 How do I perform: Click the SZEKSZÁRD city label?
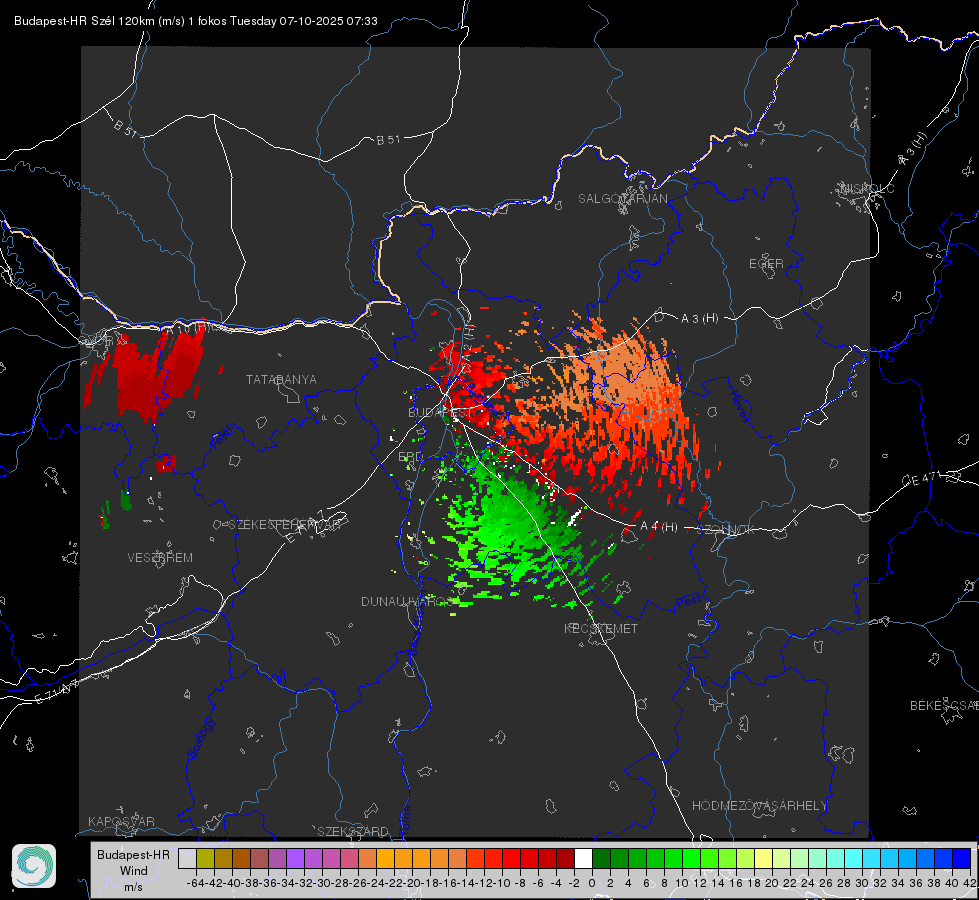click(x=352, y=831)
